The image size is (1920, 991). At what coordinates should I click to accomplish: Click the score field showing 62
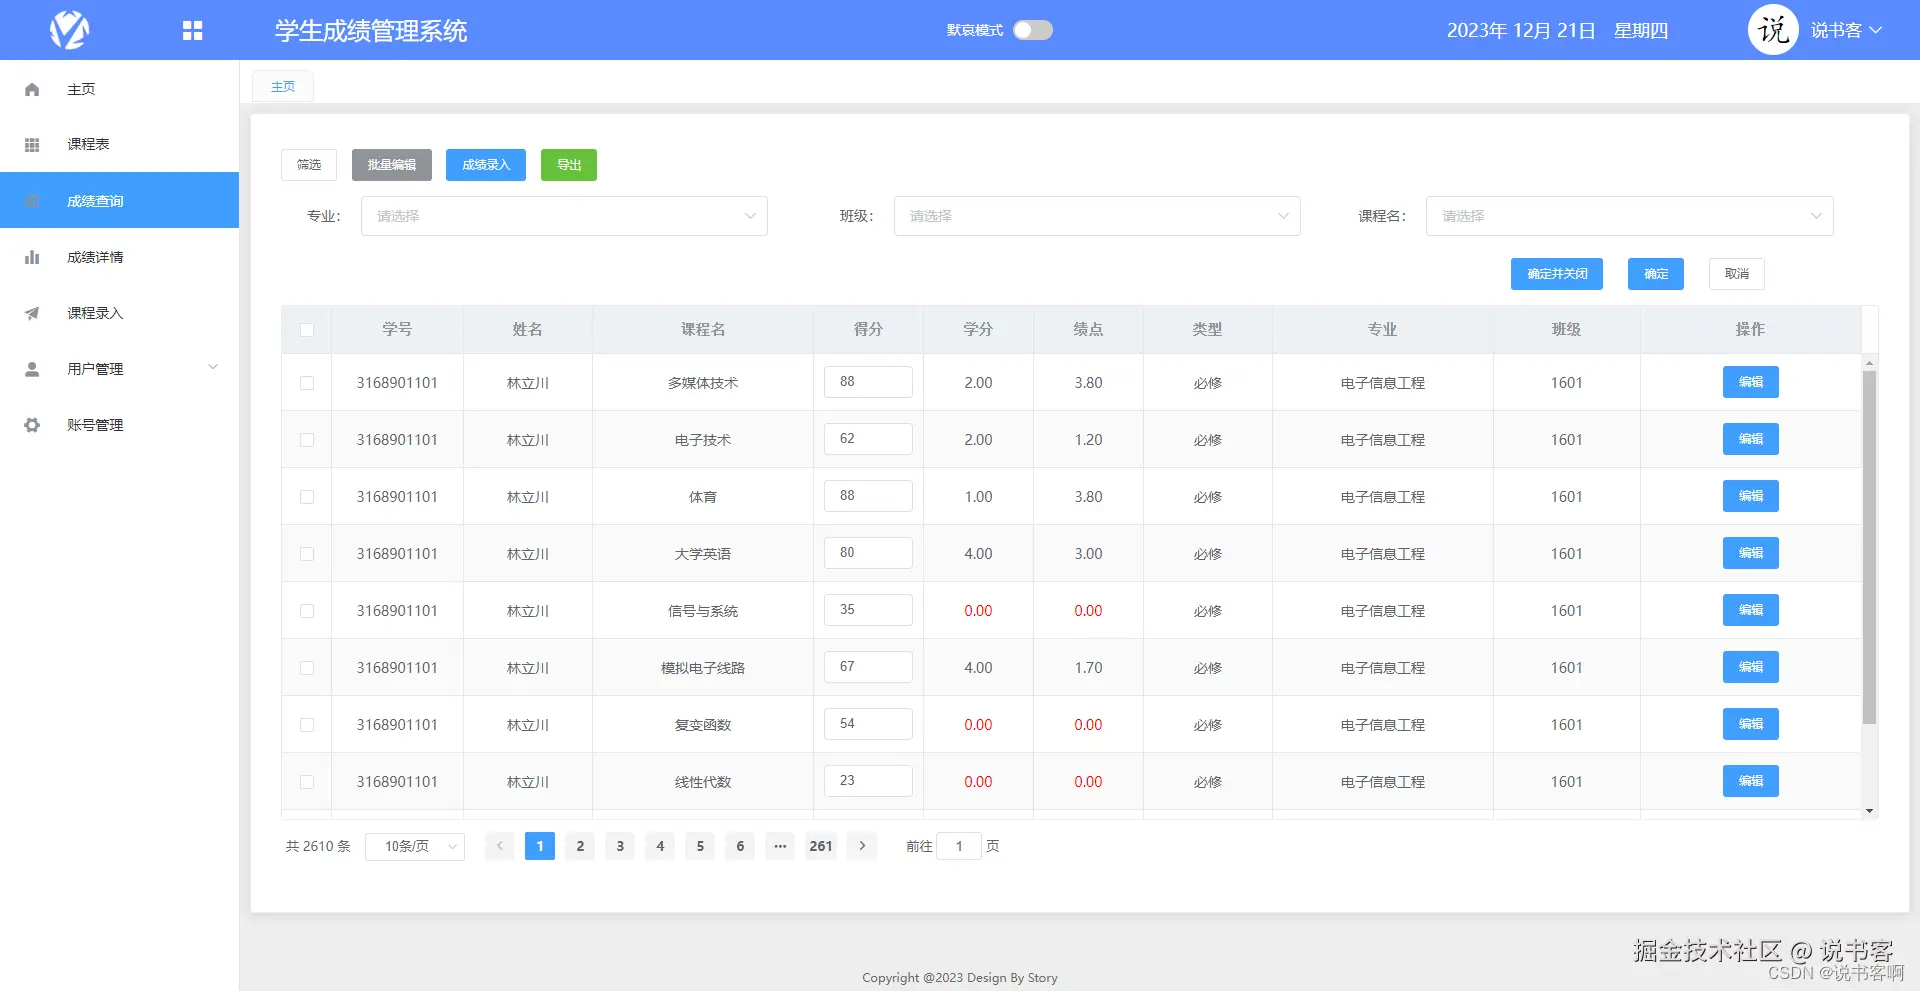868,439
